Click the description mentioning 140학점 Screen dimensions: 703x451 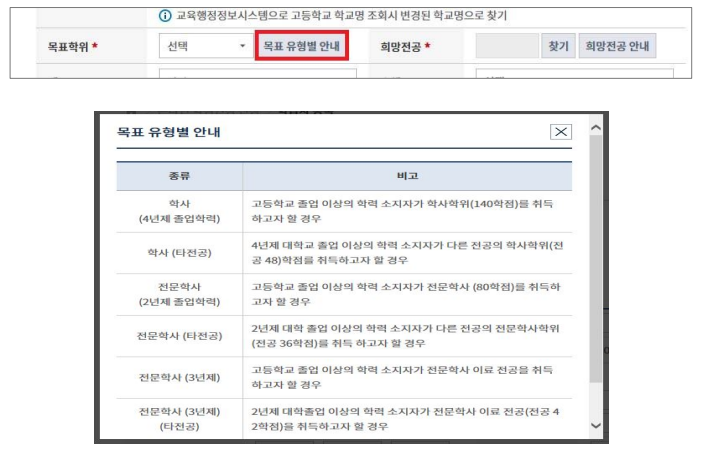tap(402, 211)
